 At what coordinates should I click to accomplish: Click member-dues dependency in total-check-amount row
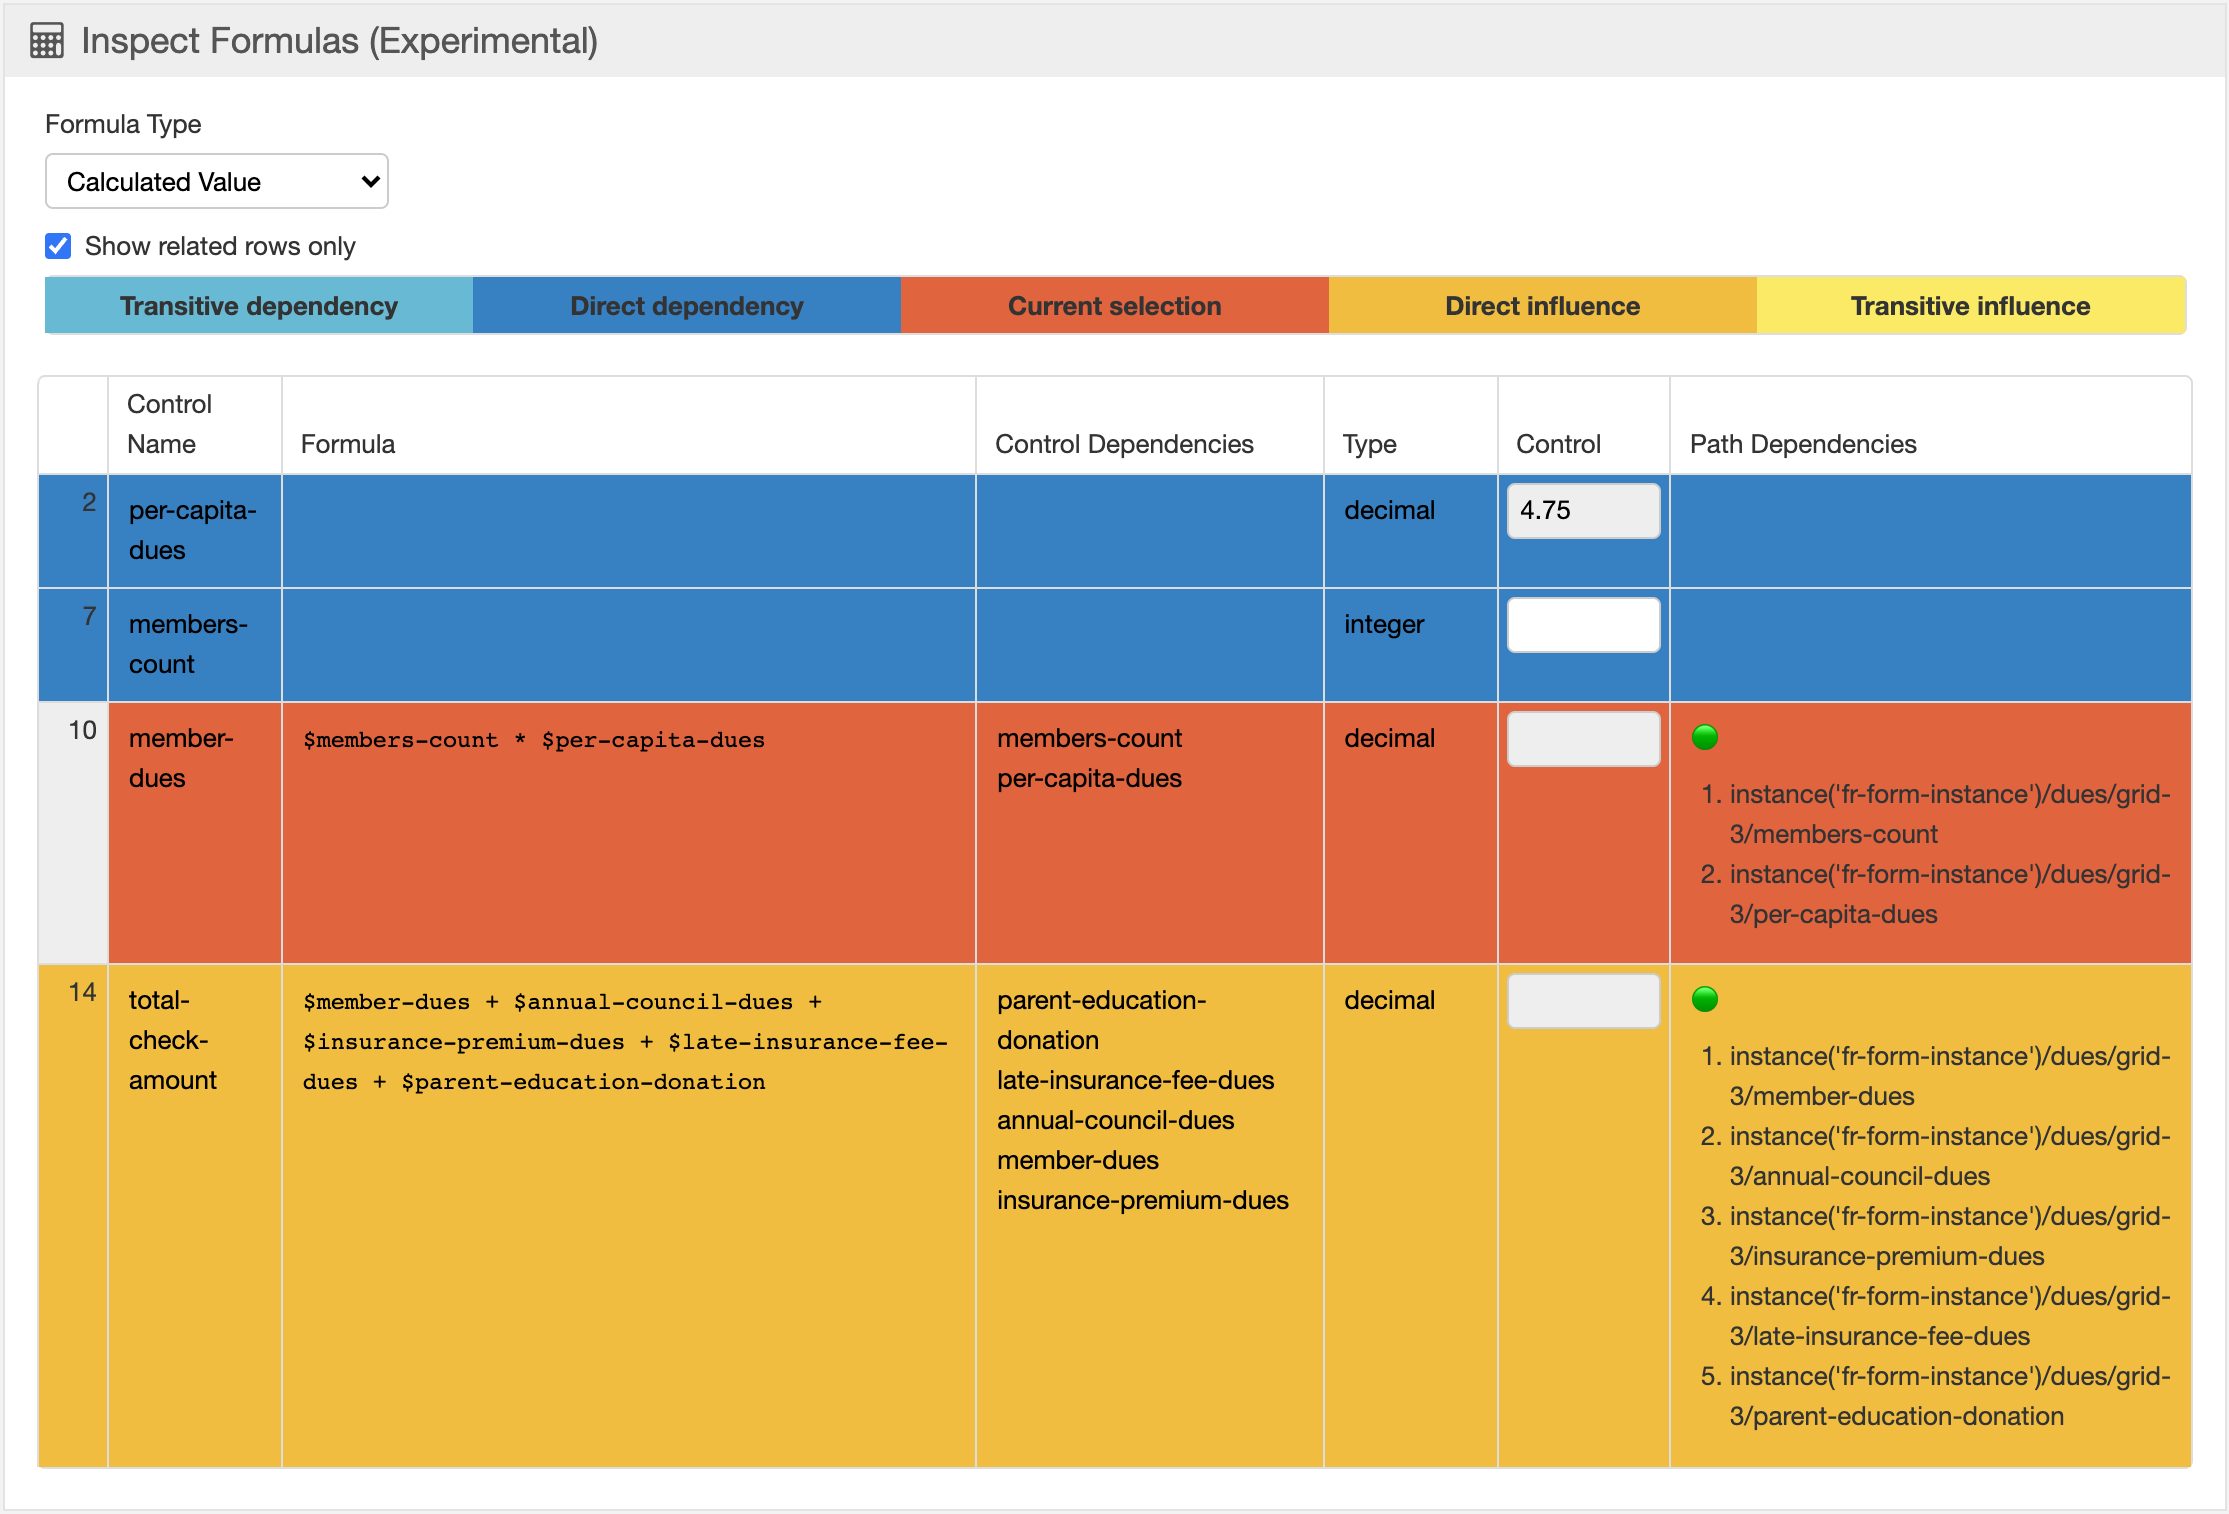[1078, 1161]
